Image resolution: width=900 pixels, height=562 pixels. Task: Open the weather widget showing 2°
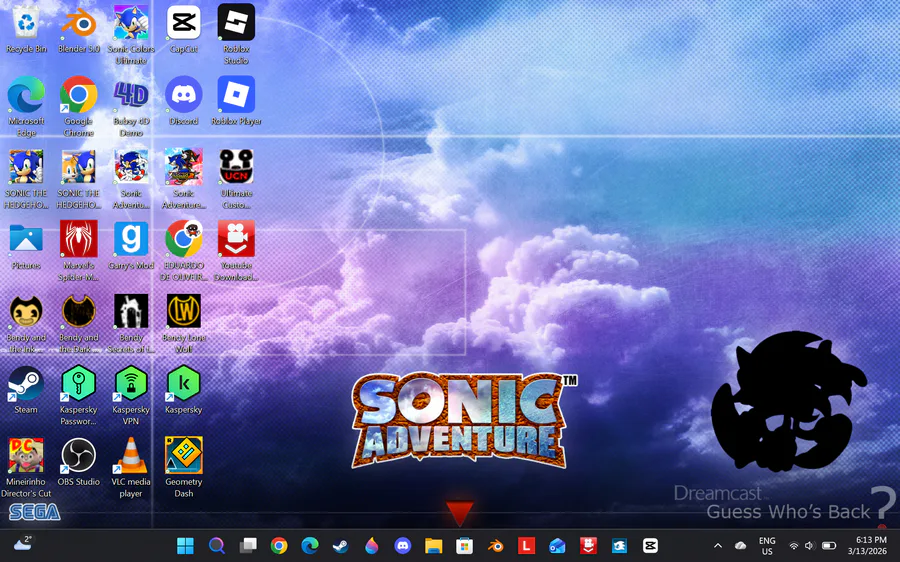[x=22, y=543]
